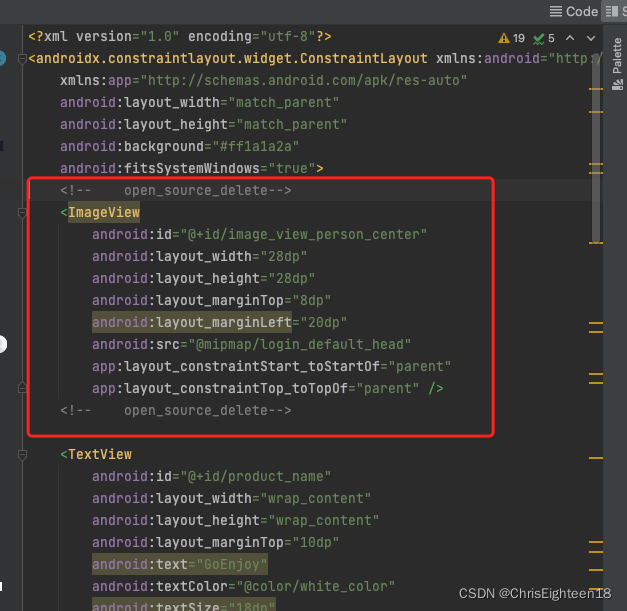Click the product_name id value
Screen dimensions: 627x611
point(256,477)
